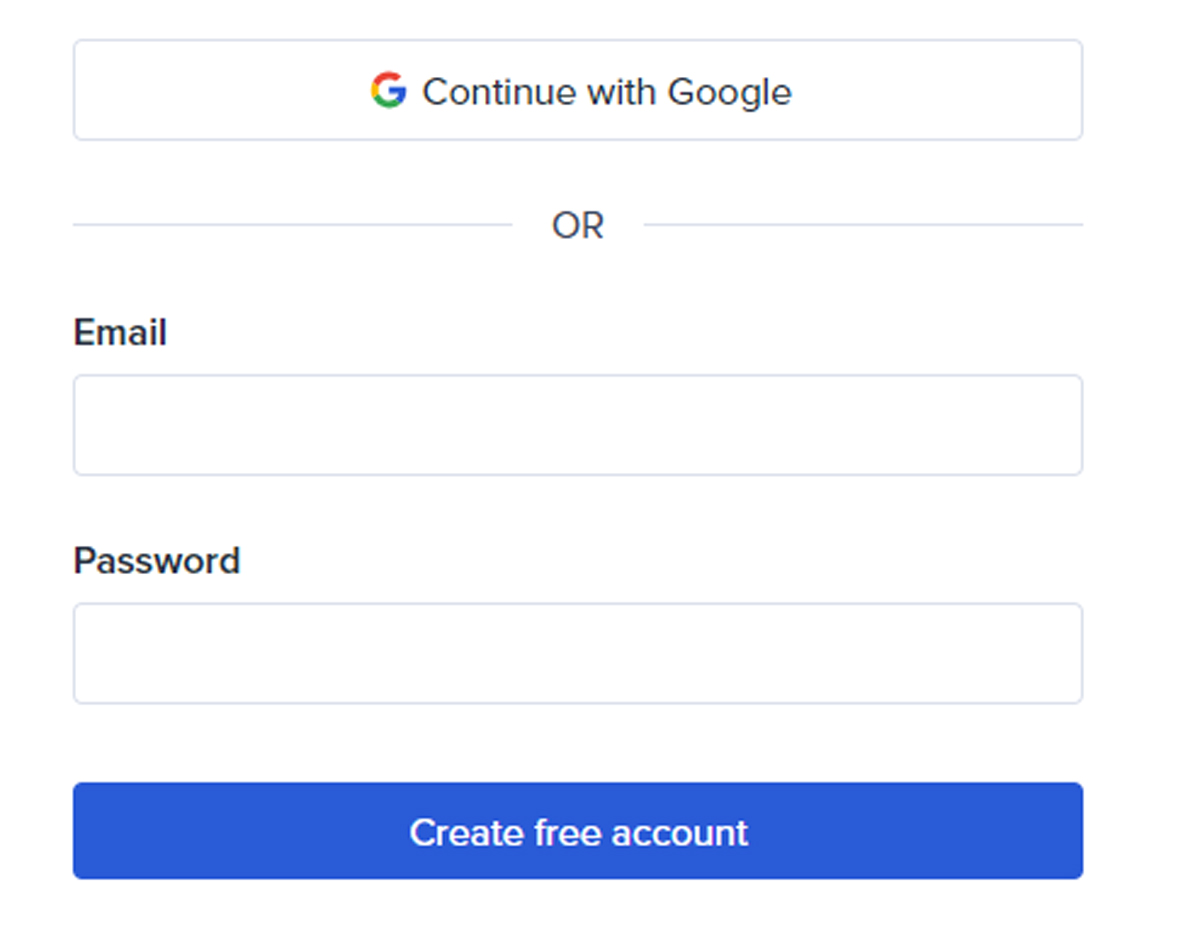The image size is (1200, 928).
Task: Click the horizontal line right of OR
Action: coord(863,225)
